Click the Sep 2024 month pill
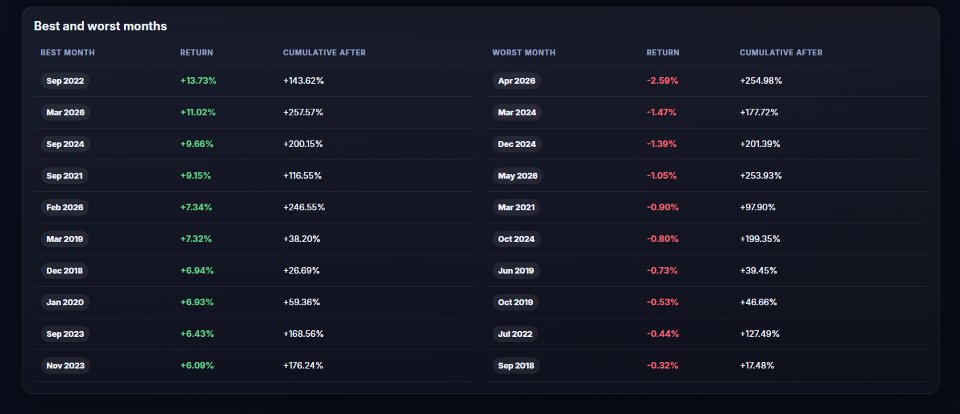This screenshot has height=414, width=960. [66, 144]
